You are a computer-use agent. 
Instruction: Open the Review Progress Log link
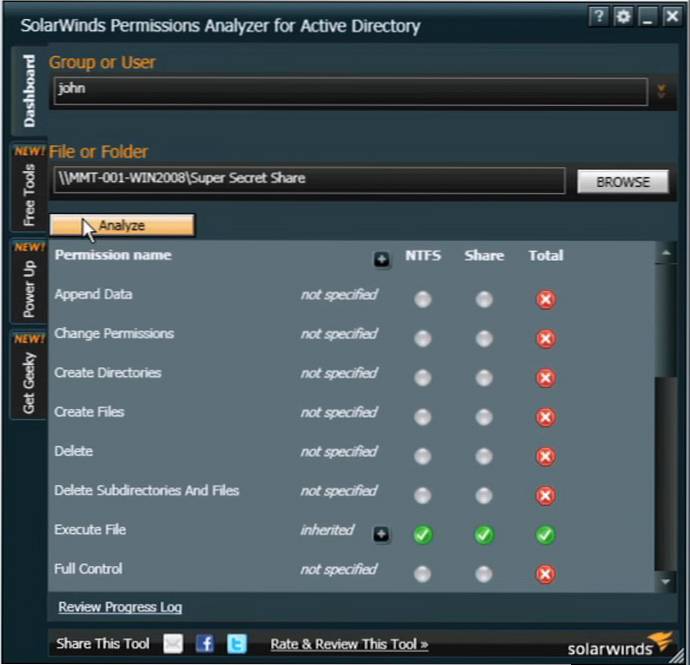120,607
